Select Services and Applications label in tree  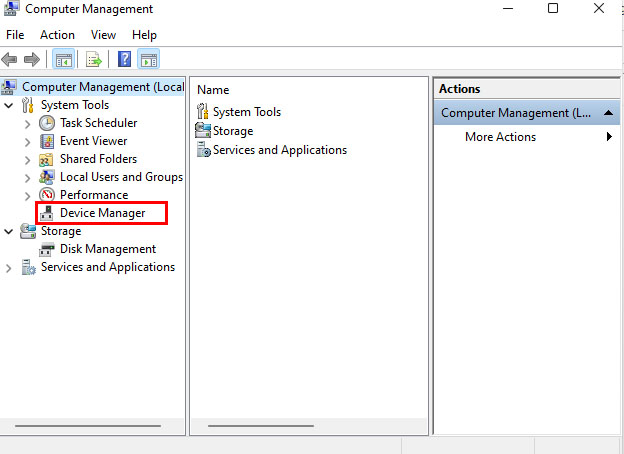108,267
